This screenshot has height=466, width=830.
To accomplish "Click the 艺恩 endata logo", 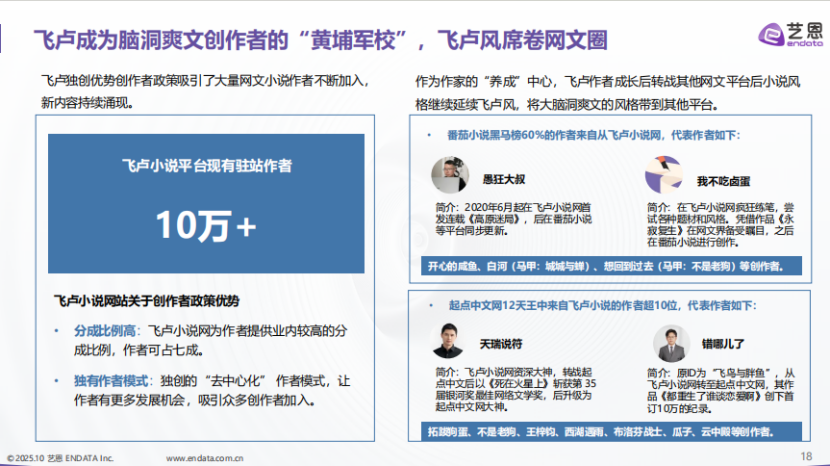I will click(x=791, y=35).
